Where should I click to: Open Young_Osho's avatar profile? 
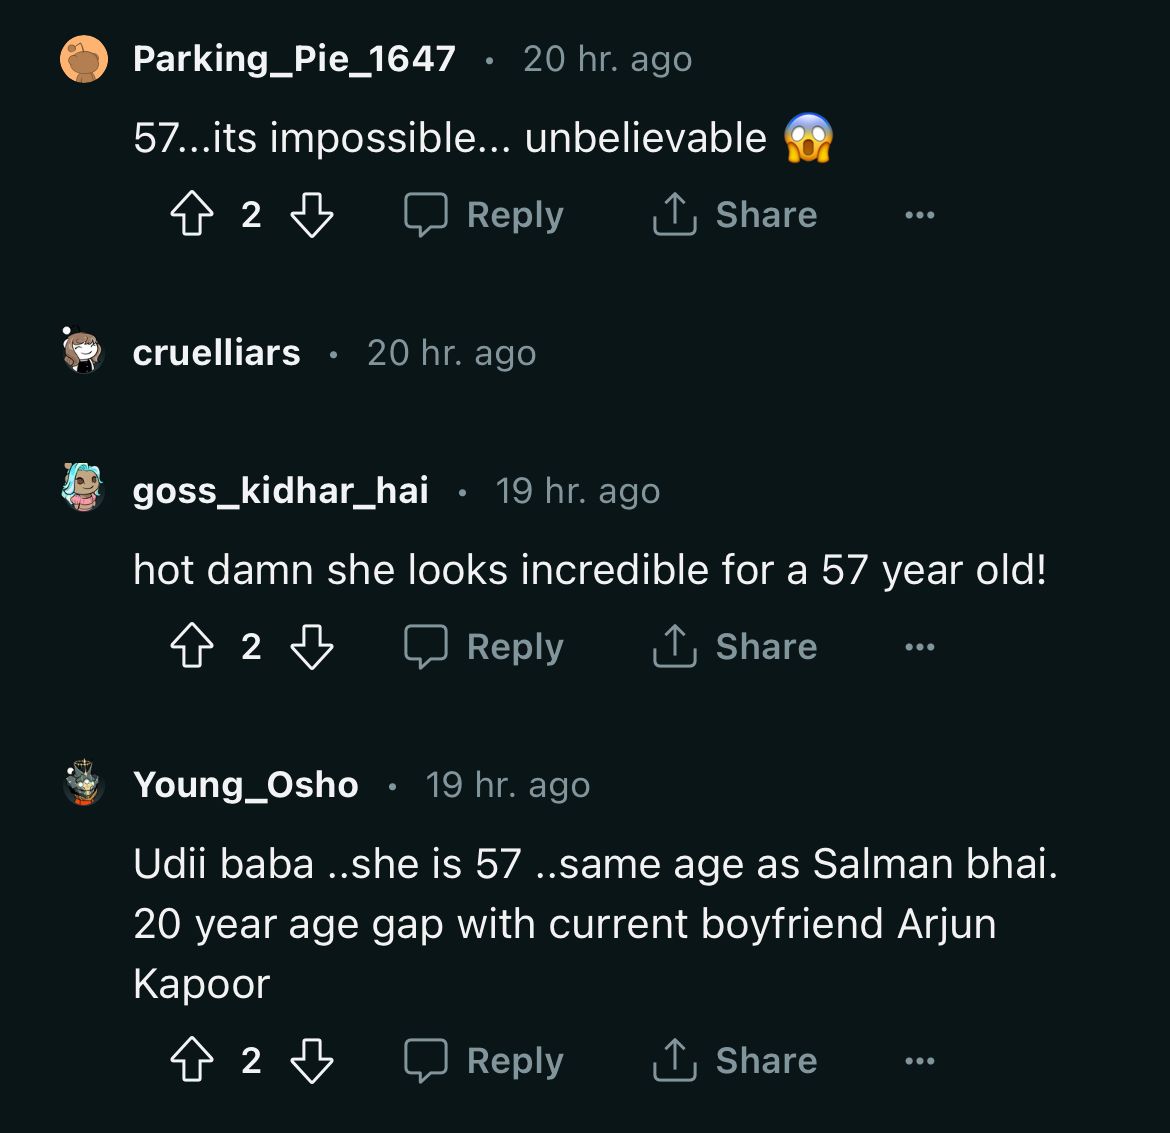coord(84,785)
